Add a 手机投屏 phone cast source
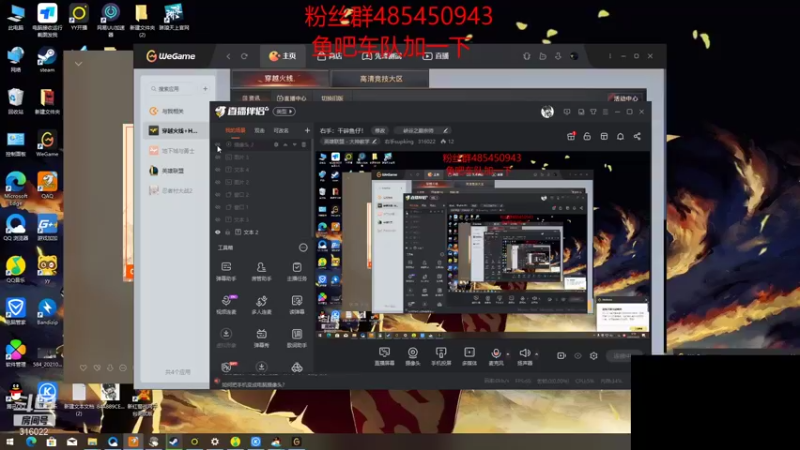Image resolution: width=800 pixels, height=450 pixels. [x=441, y=356]
